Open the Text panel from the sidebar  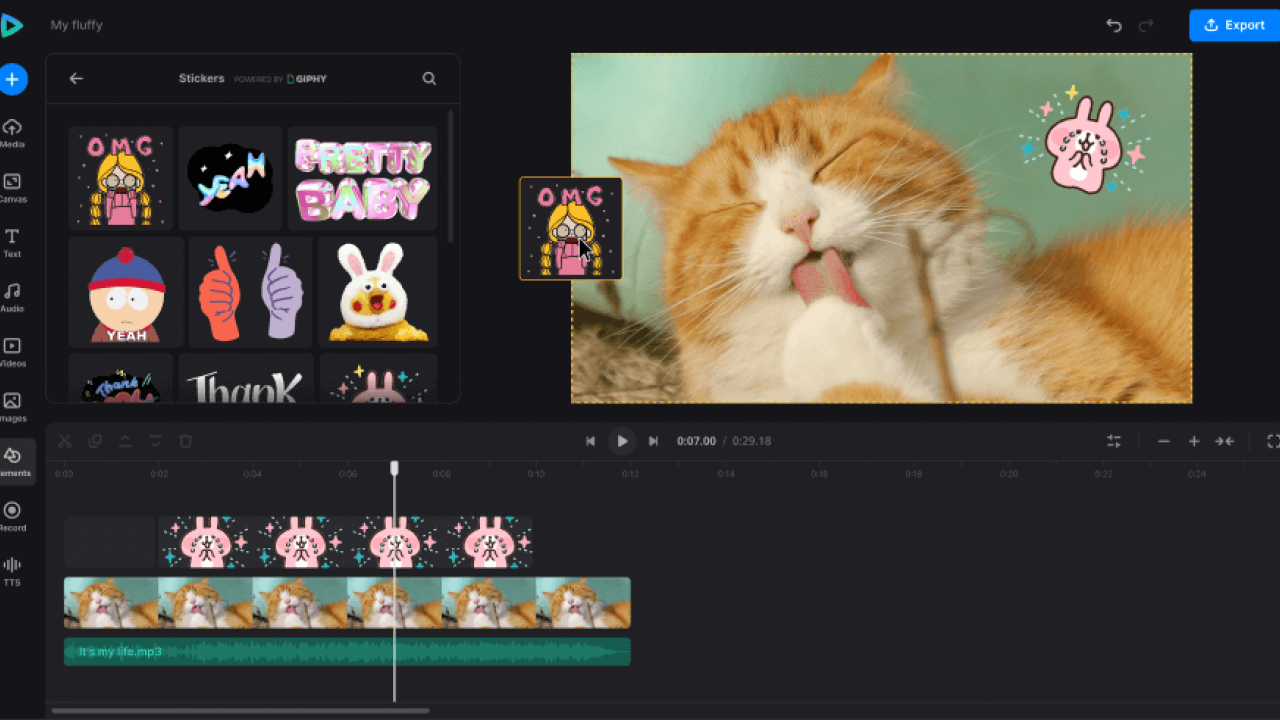(13, 241)
